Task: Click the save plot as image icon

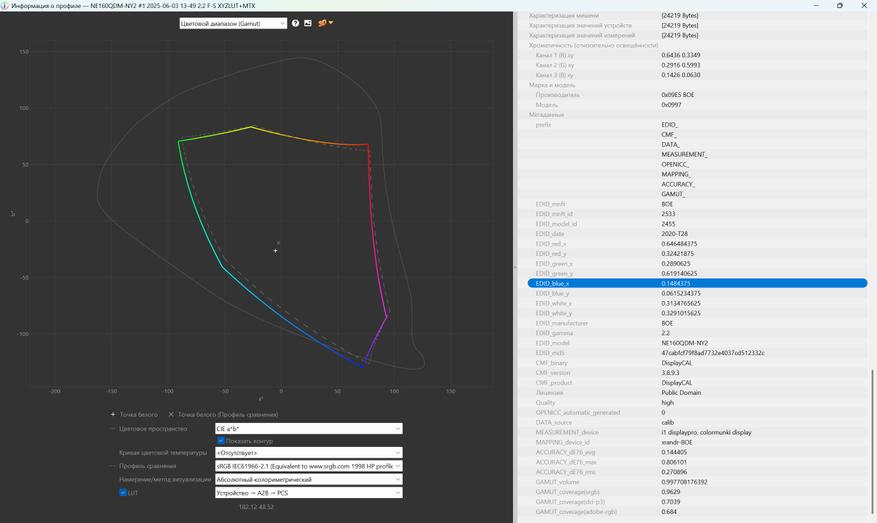Action: (308, 23)
